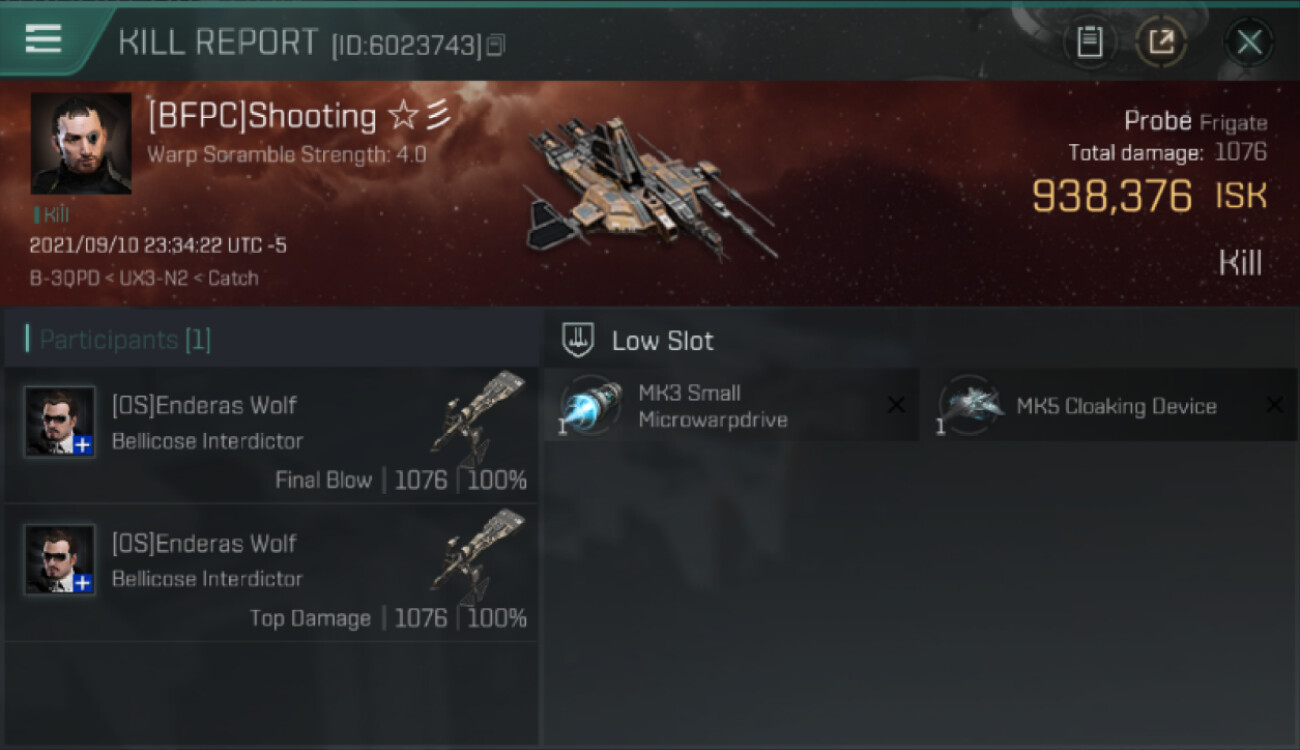Select MK5 Cloaking Device module icon
Viewport: 1300px width, 750px height.
970,405
